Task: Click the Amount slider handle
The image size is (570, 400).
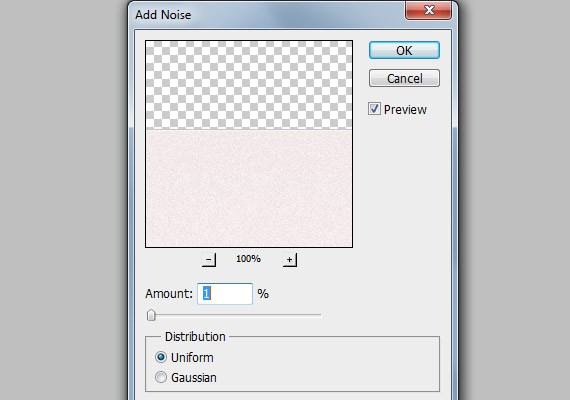Action: tap(151, 315)
